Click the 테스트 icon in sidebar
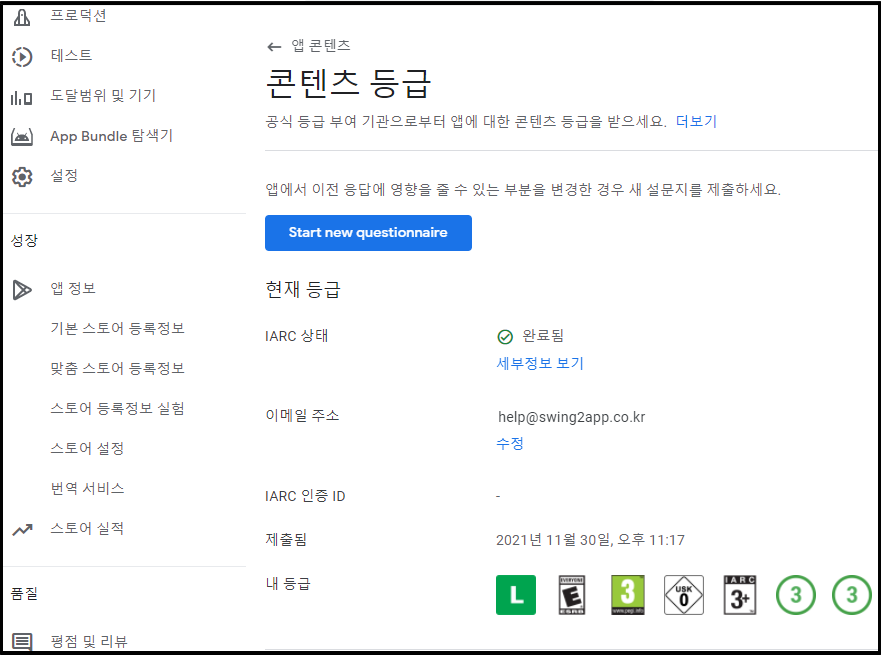 pos(22,56)
